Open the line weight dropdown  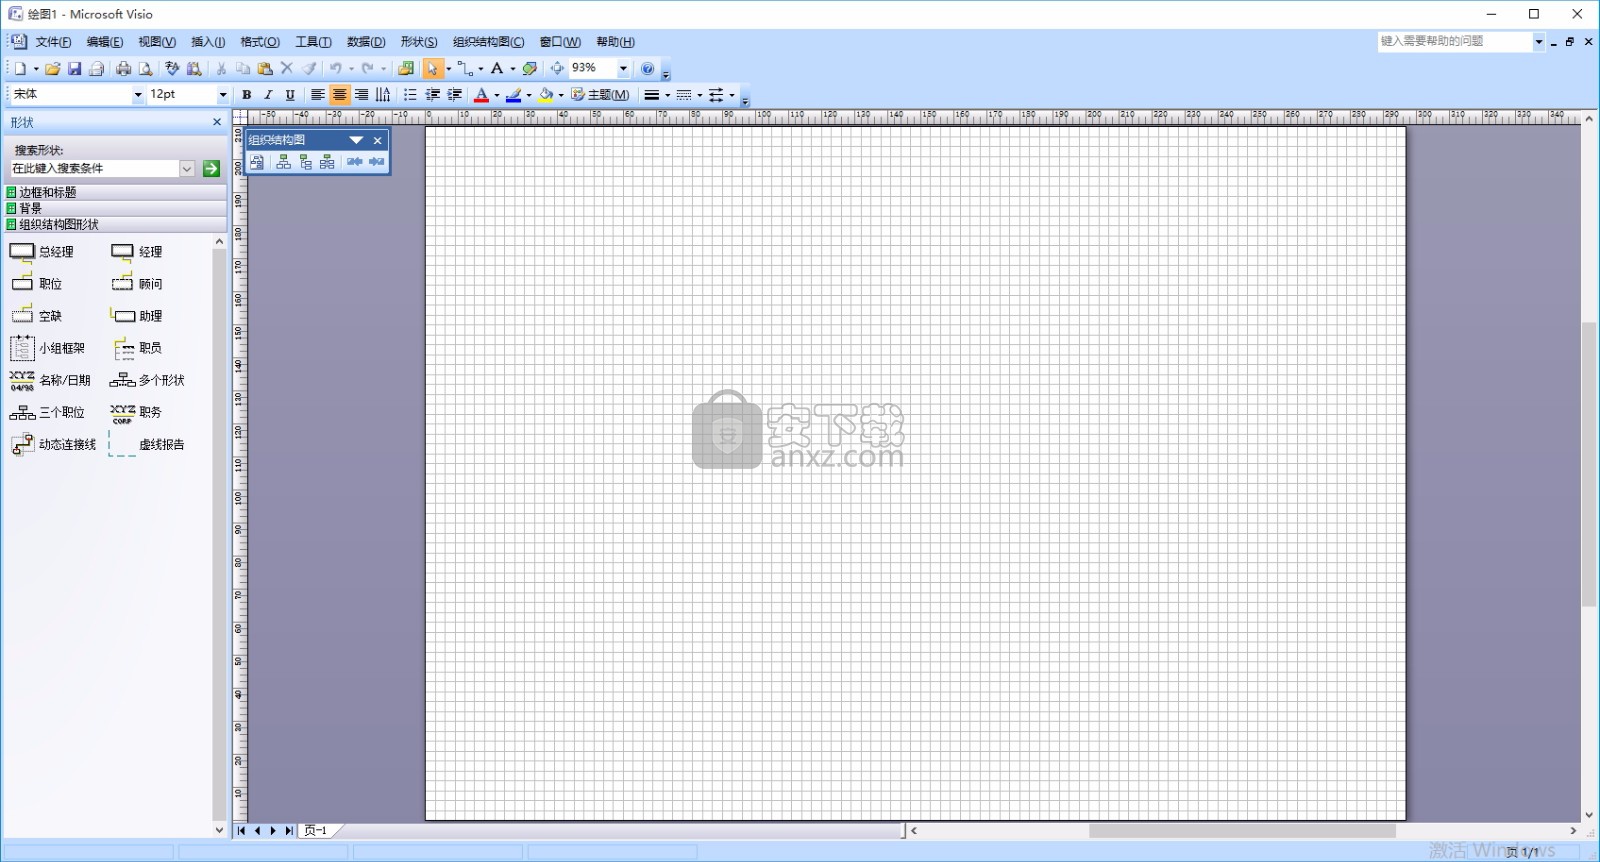[x=668, y=95]
